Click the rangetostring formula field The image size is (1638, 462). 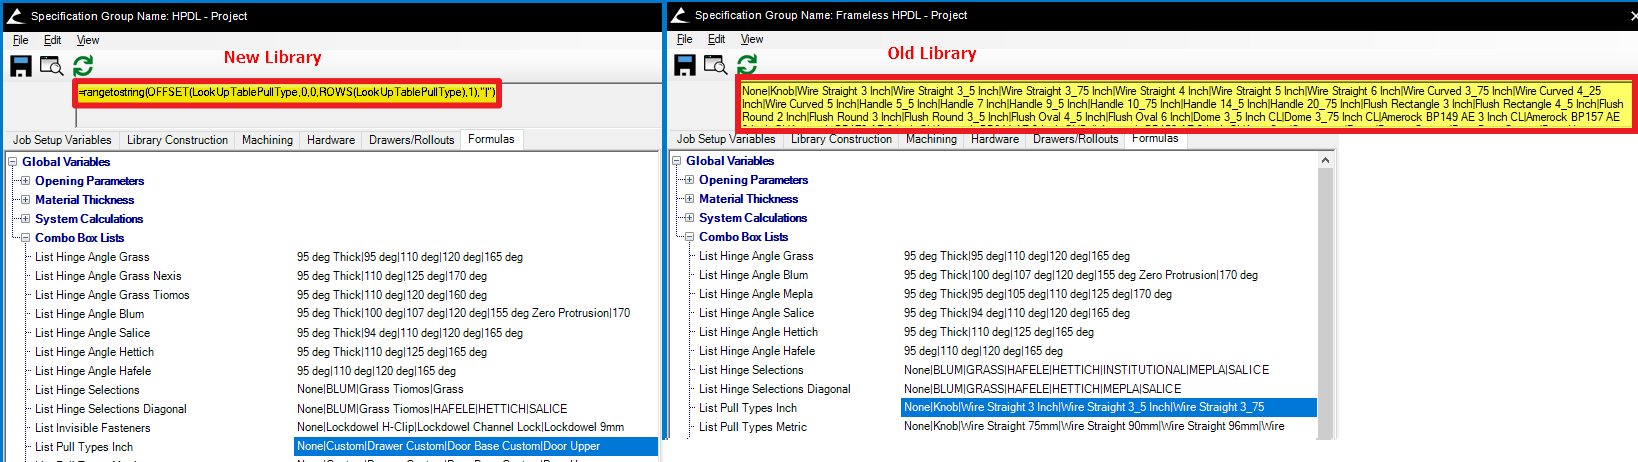(286, 93)
